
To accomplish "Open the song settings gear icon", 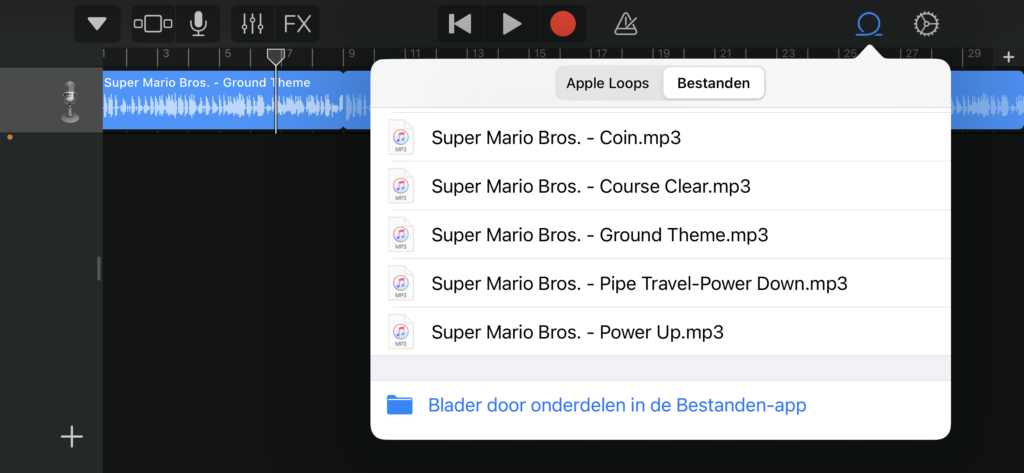I will coord(926,24).
